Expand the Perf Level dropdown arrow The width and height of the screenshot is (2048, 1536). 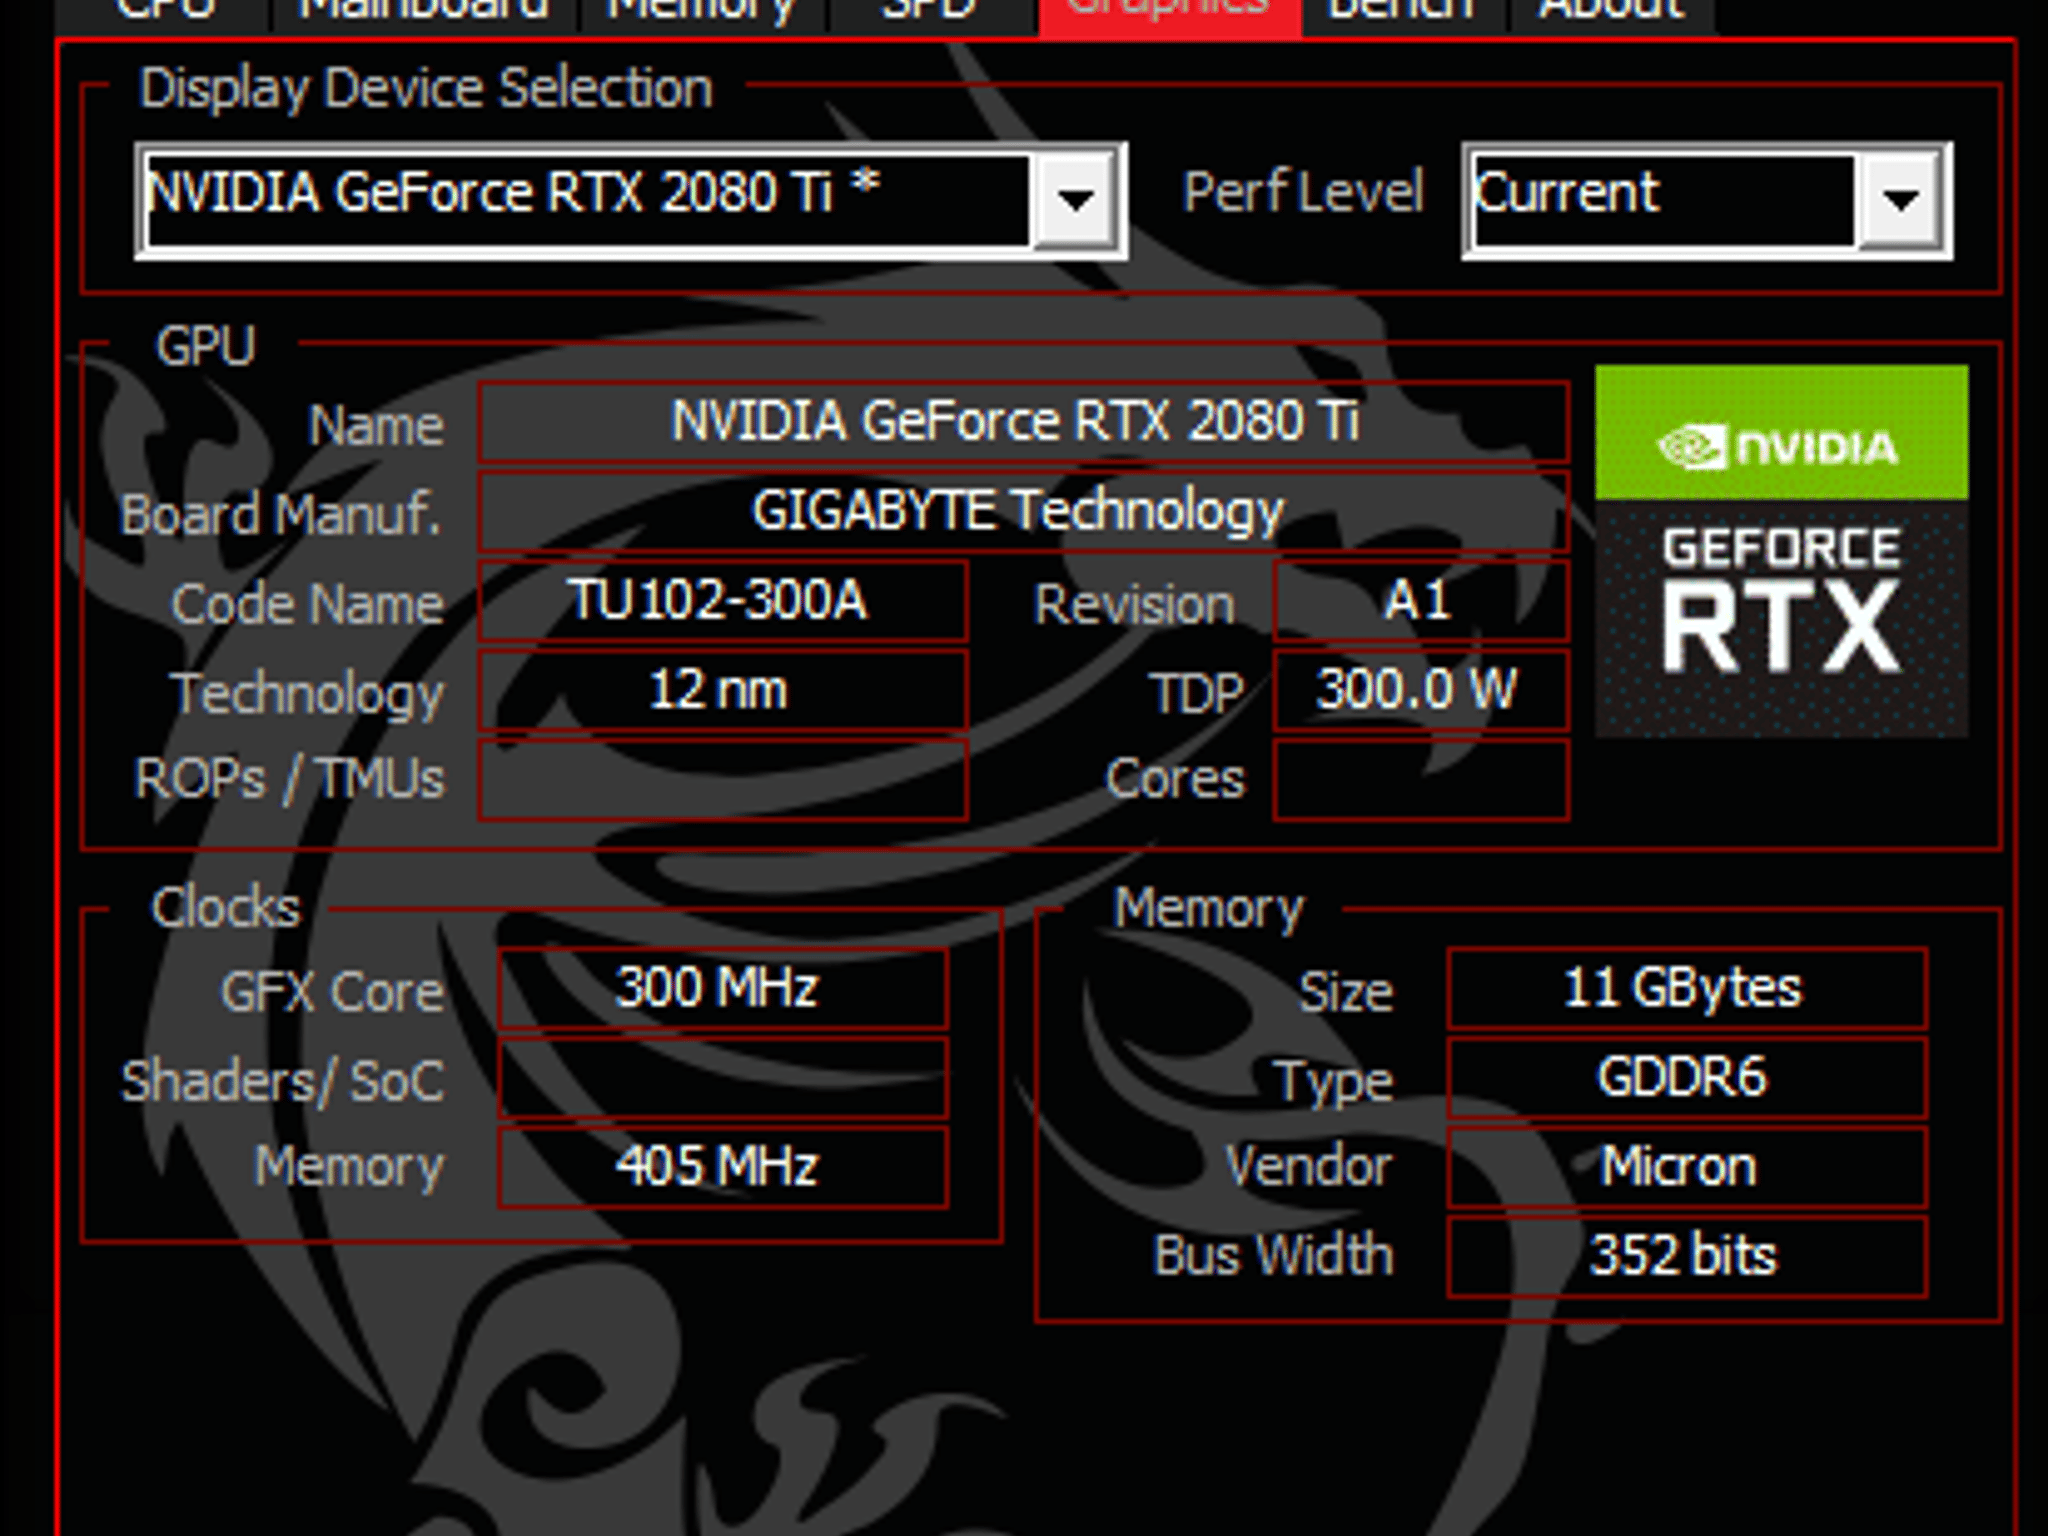tap(1899, 201)
